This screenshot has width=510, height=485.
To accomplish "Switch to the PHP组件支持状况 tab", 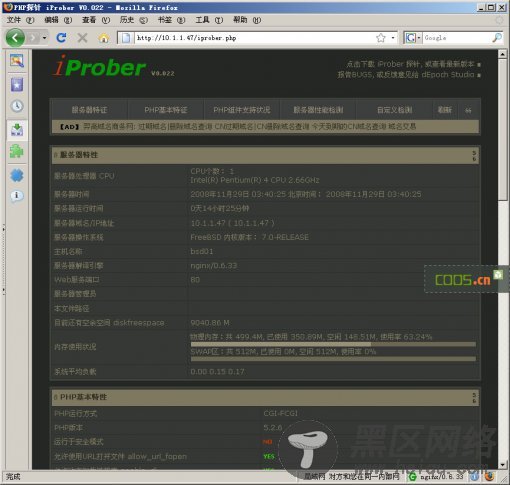I will 242,110.
